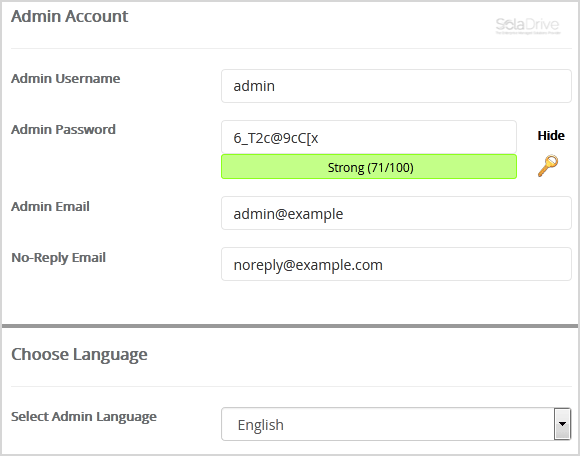Toggle Hide to mask the admin password

(x=551, y=135)
